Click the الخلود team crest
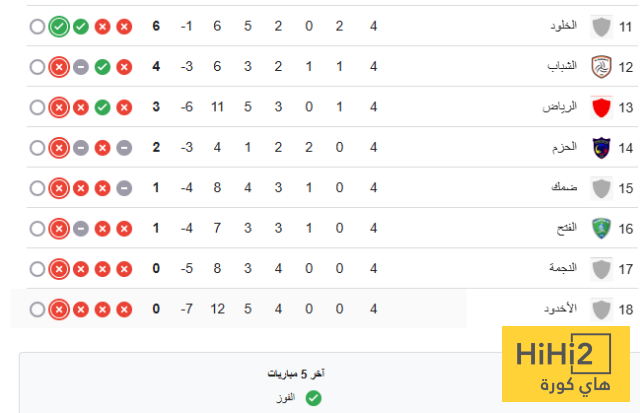 (601, 27)
